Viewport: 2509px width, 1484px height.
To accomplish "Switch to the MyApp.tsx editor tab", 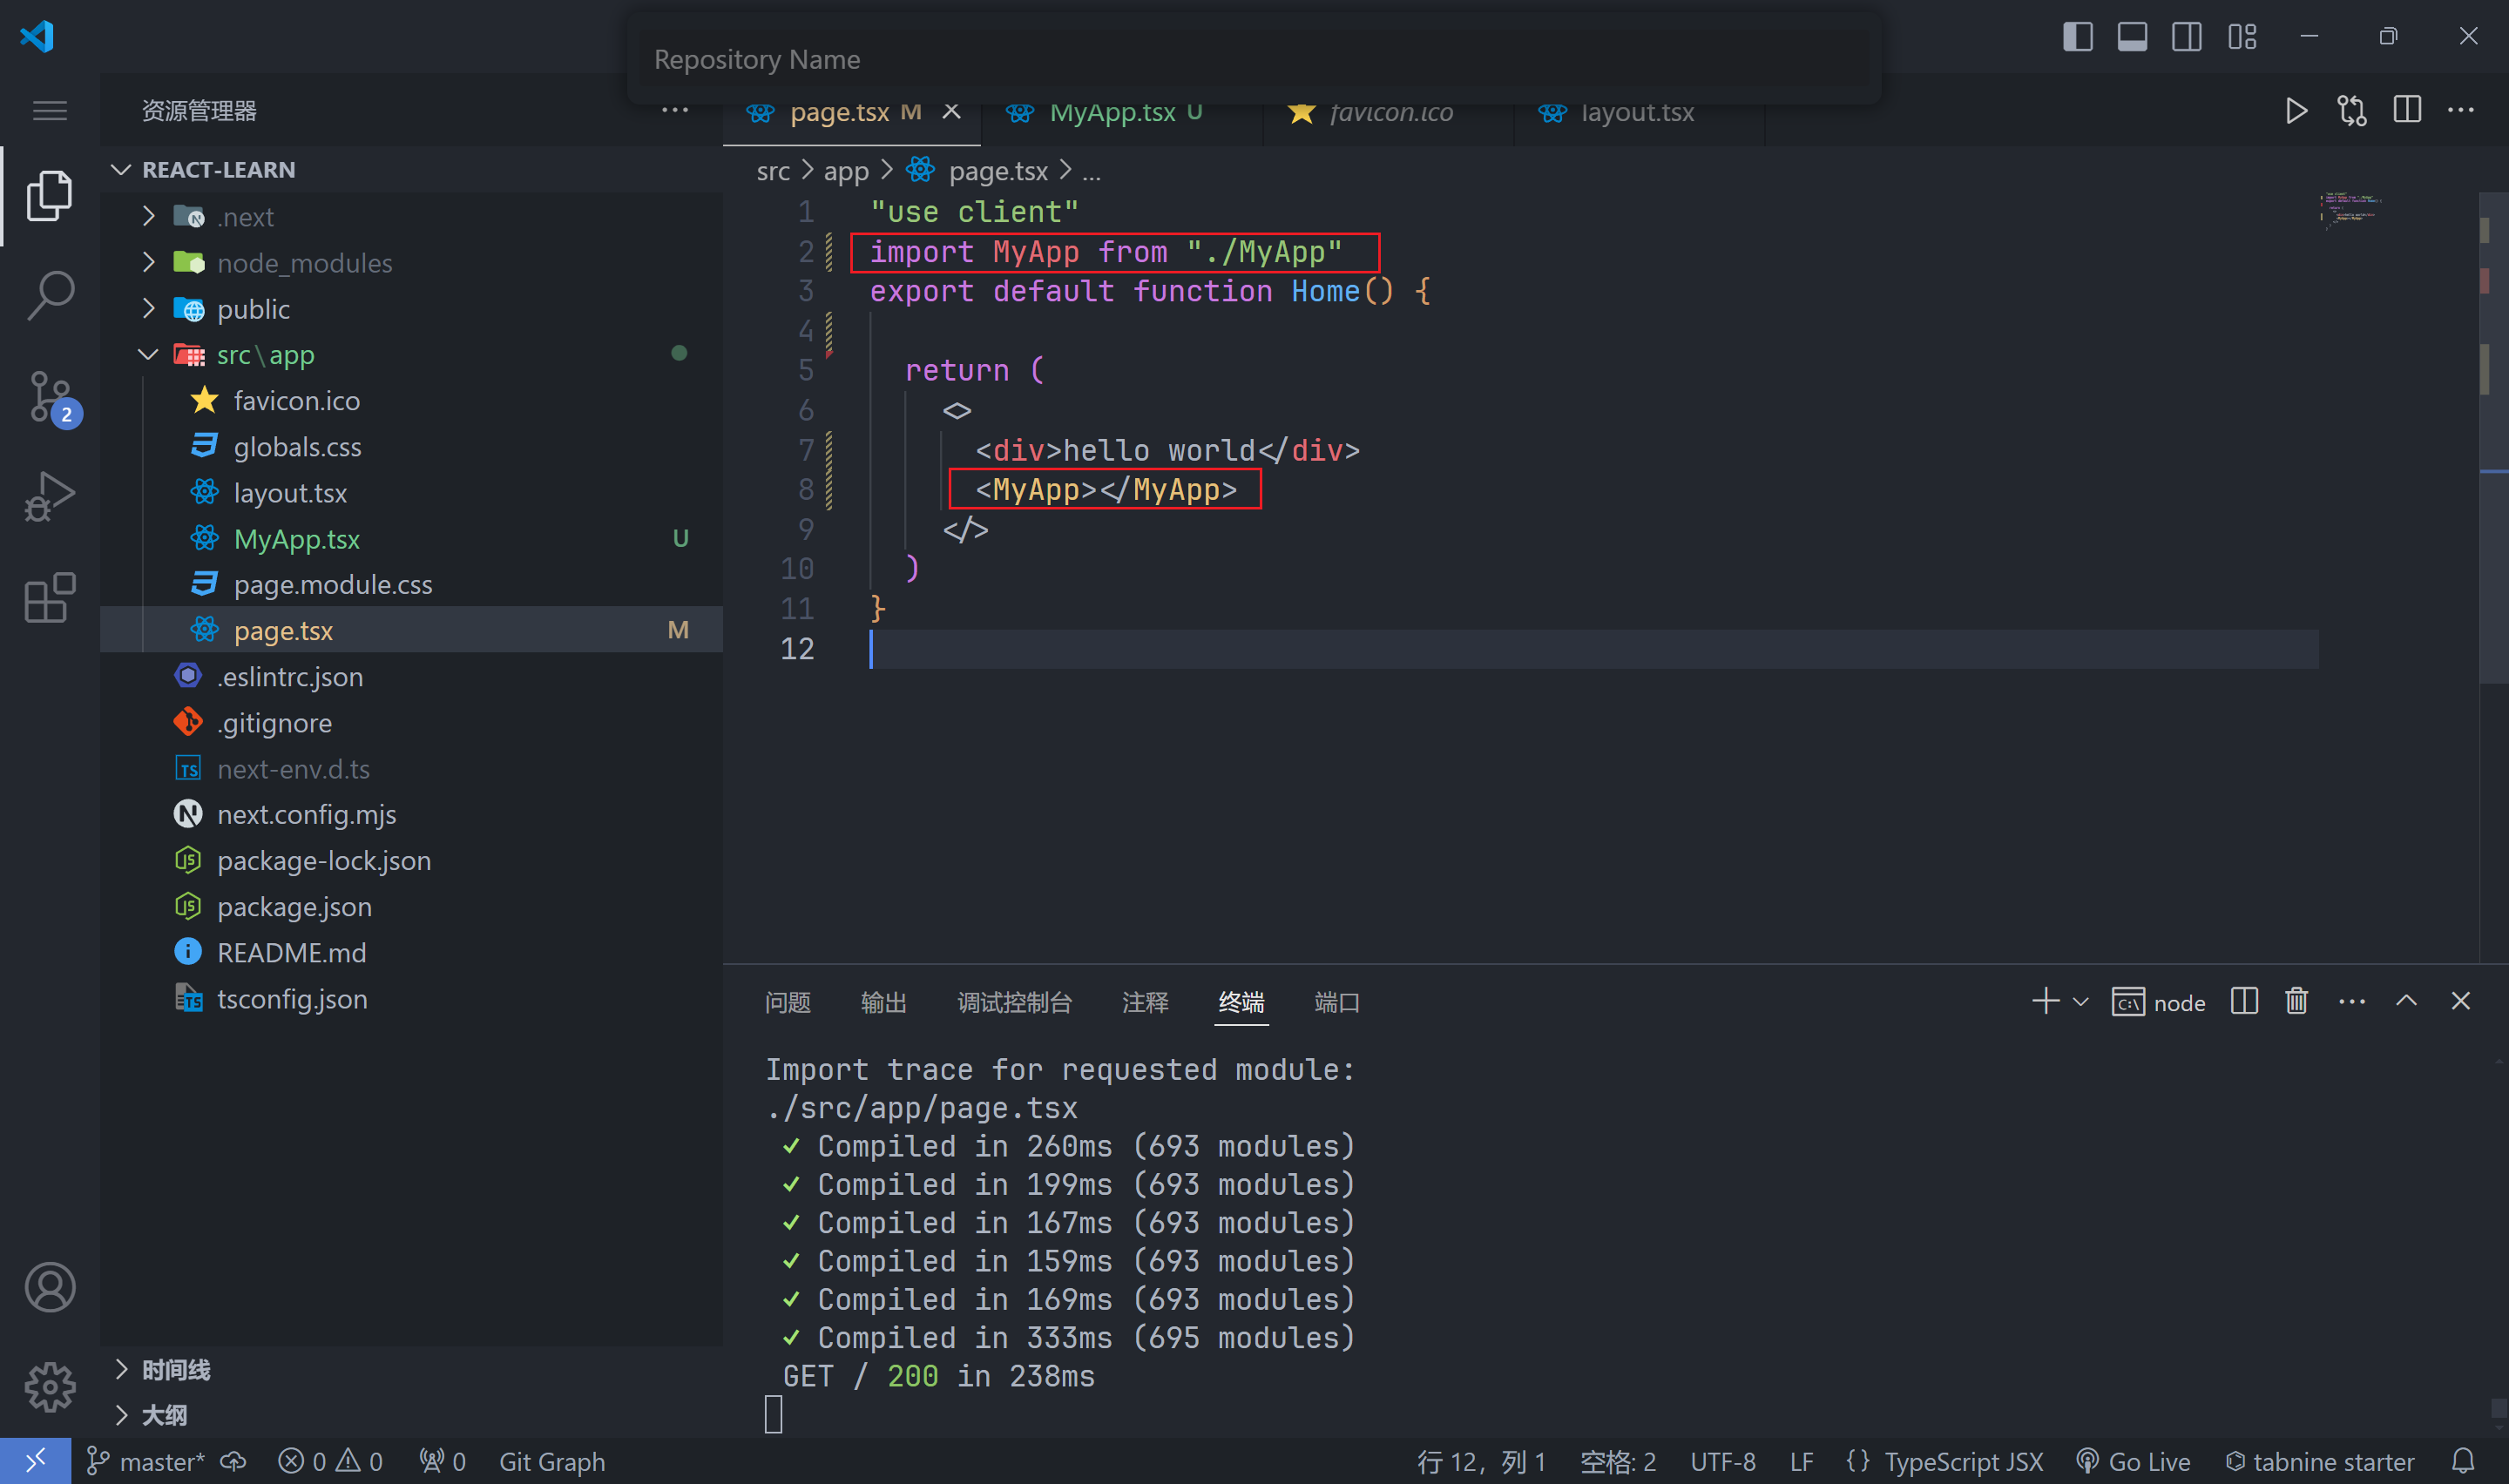I will coord(1112,112).
